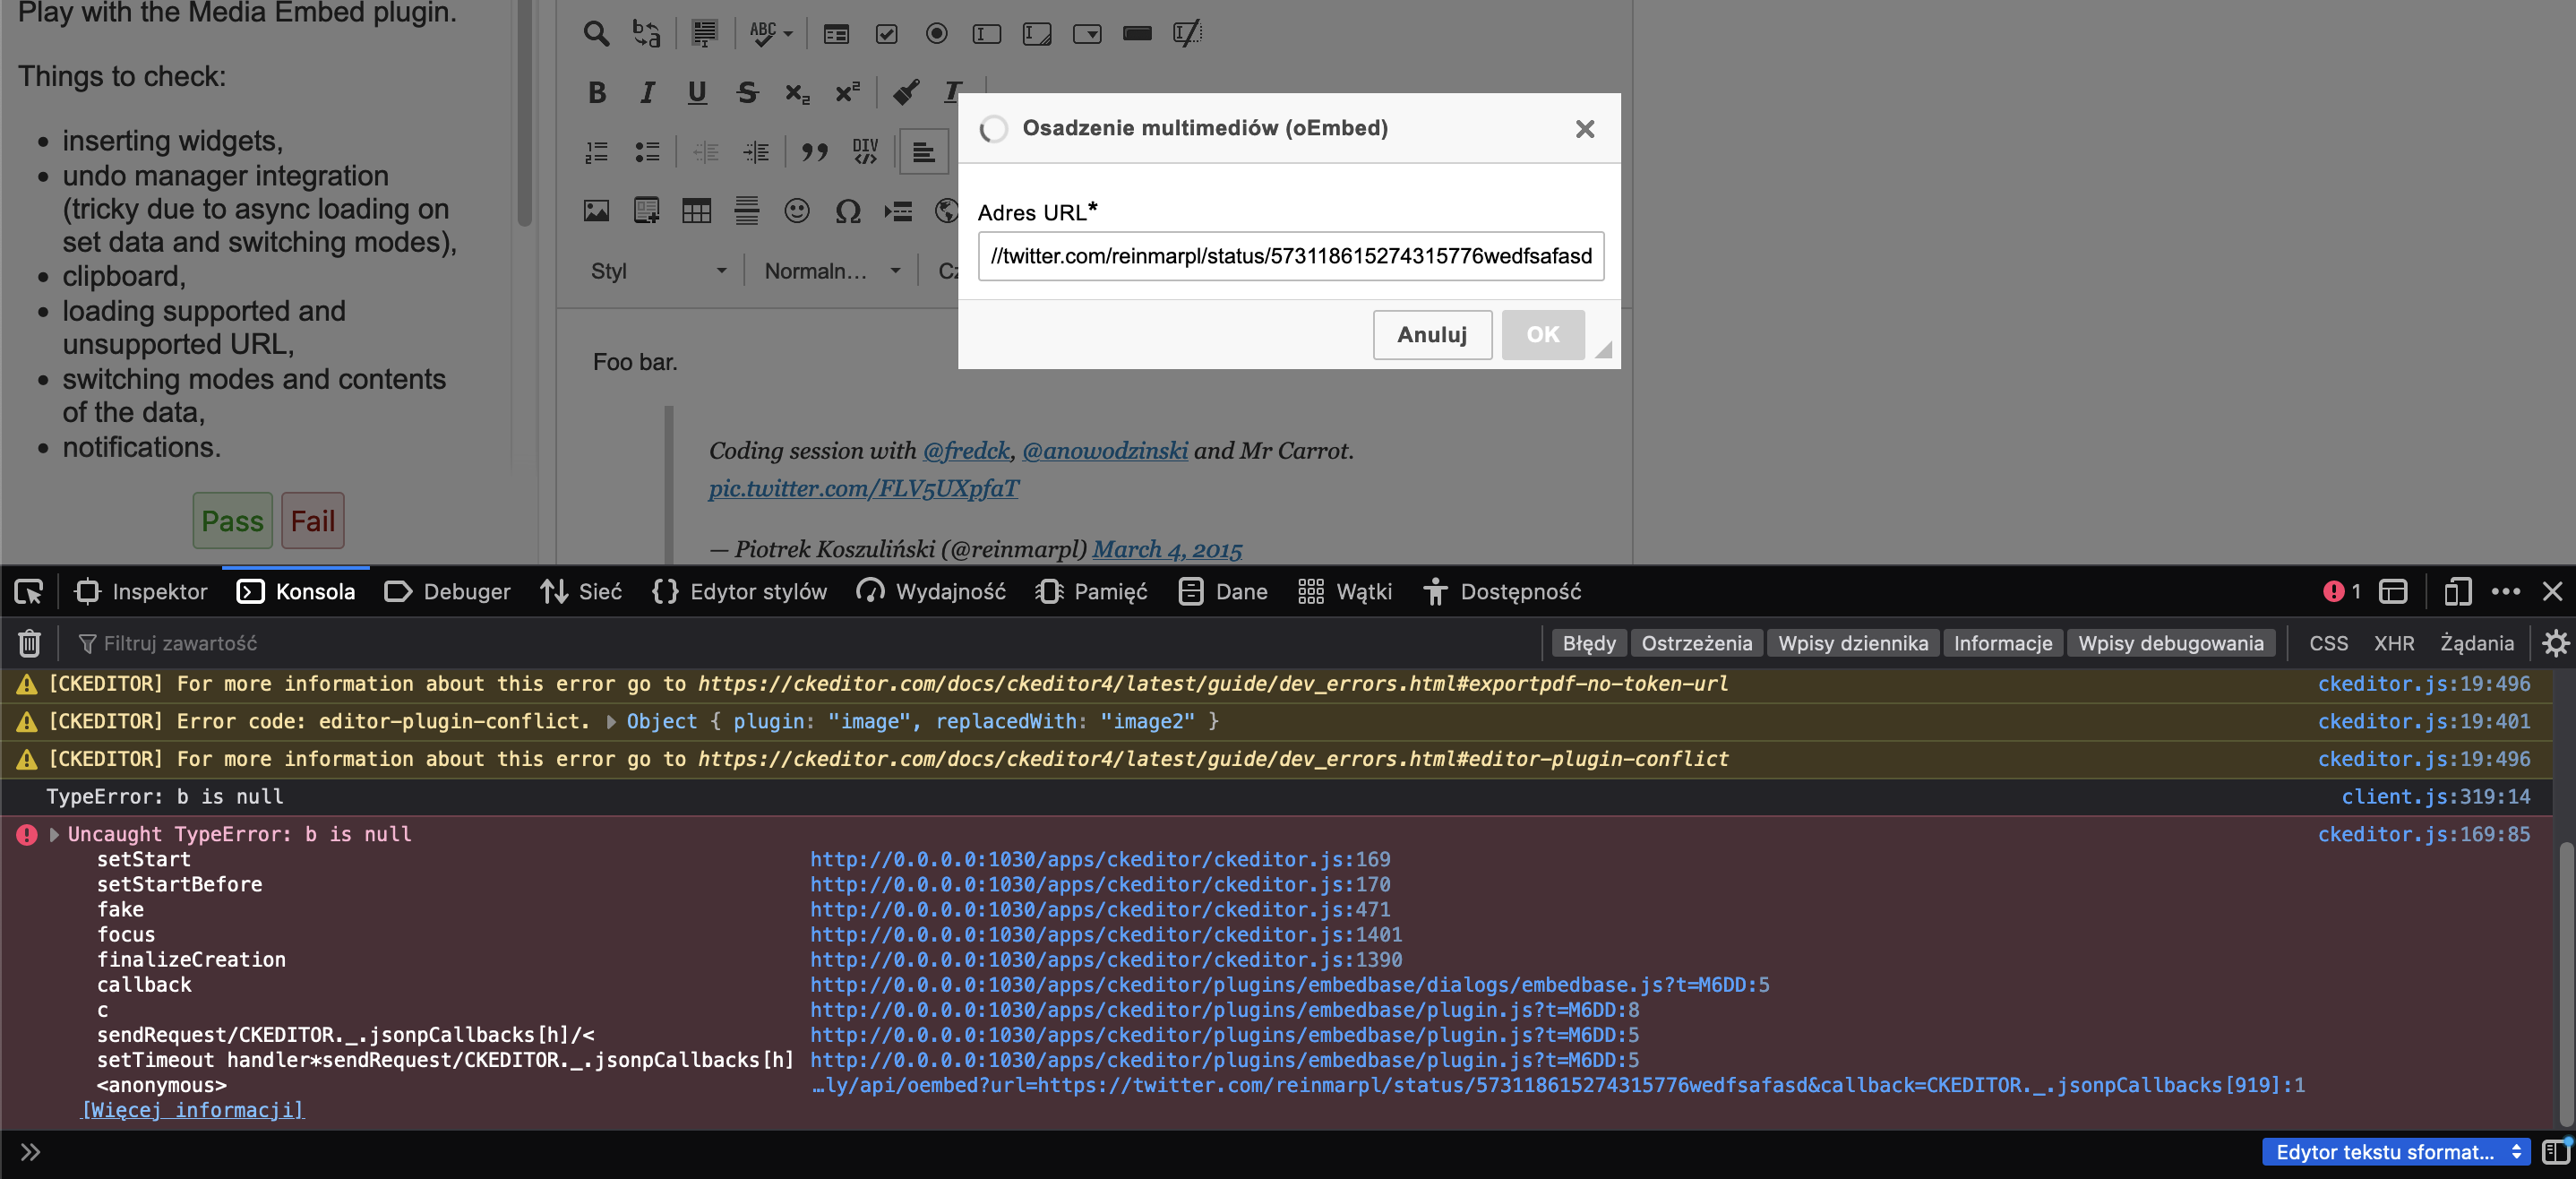Viewport: 2576px width, 1179px height.
Task: Open the Styl dropdown
Action: tap(657, 270)
